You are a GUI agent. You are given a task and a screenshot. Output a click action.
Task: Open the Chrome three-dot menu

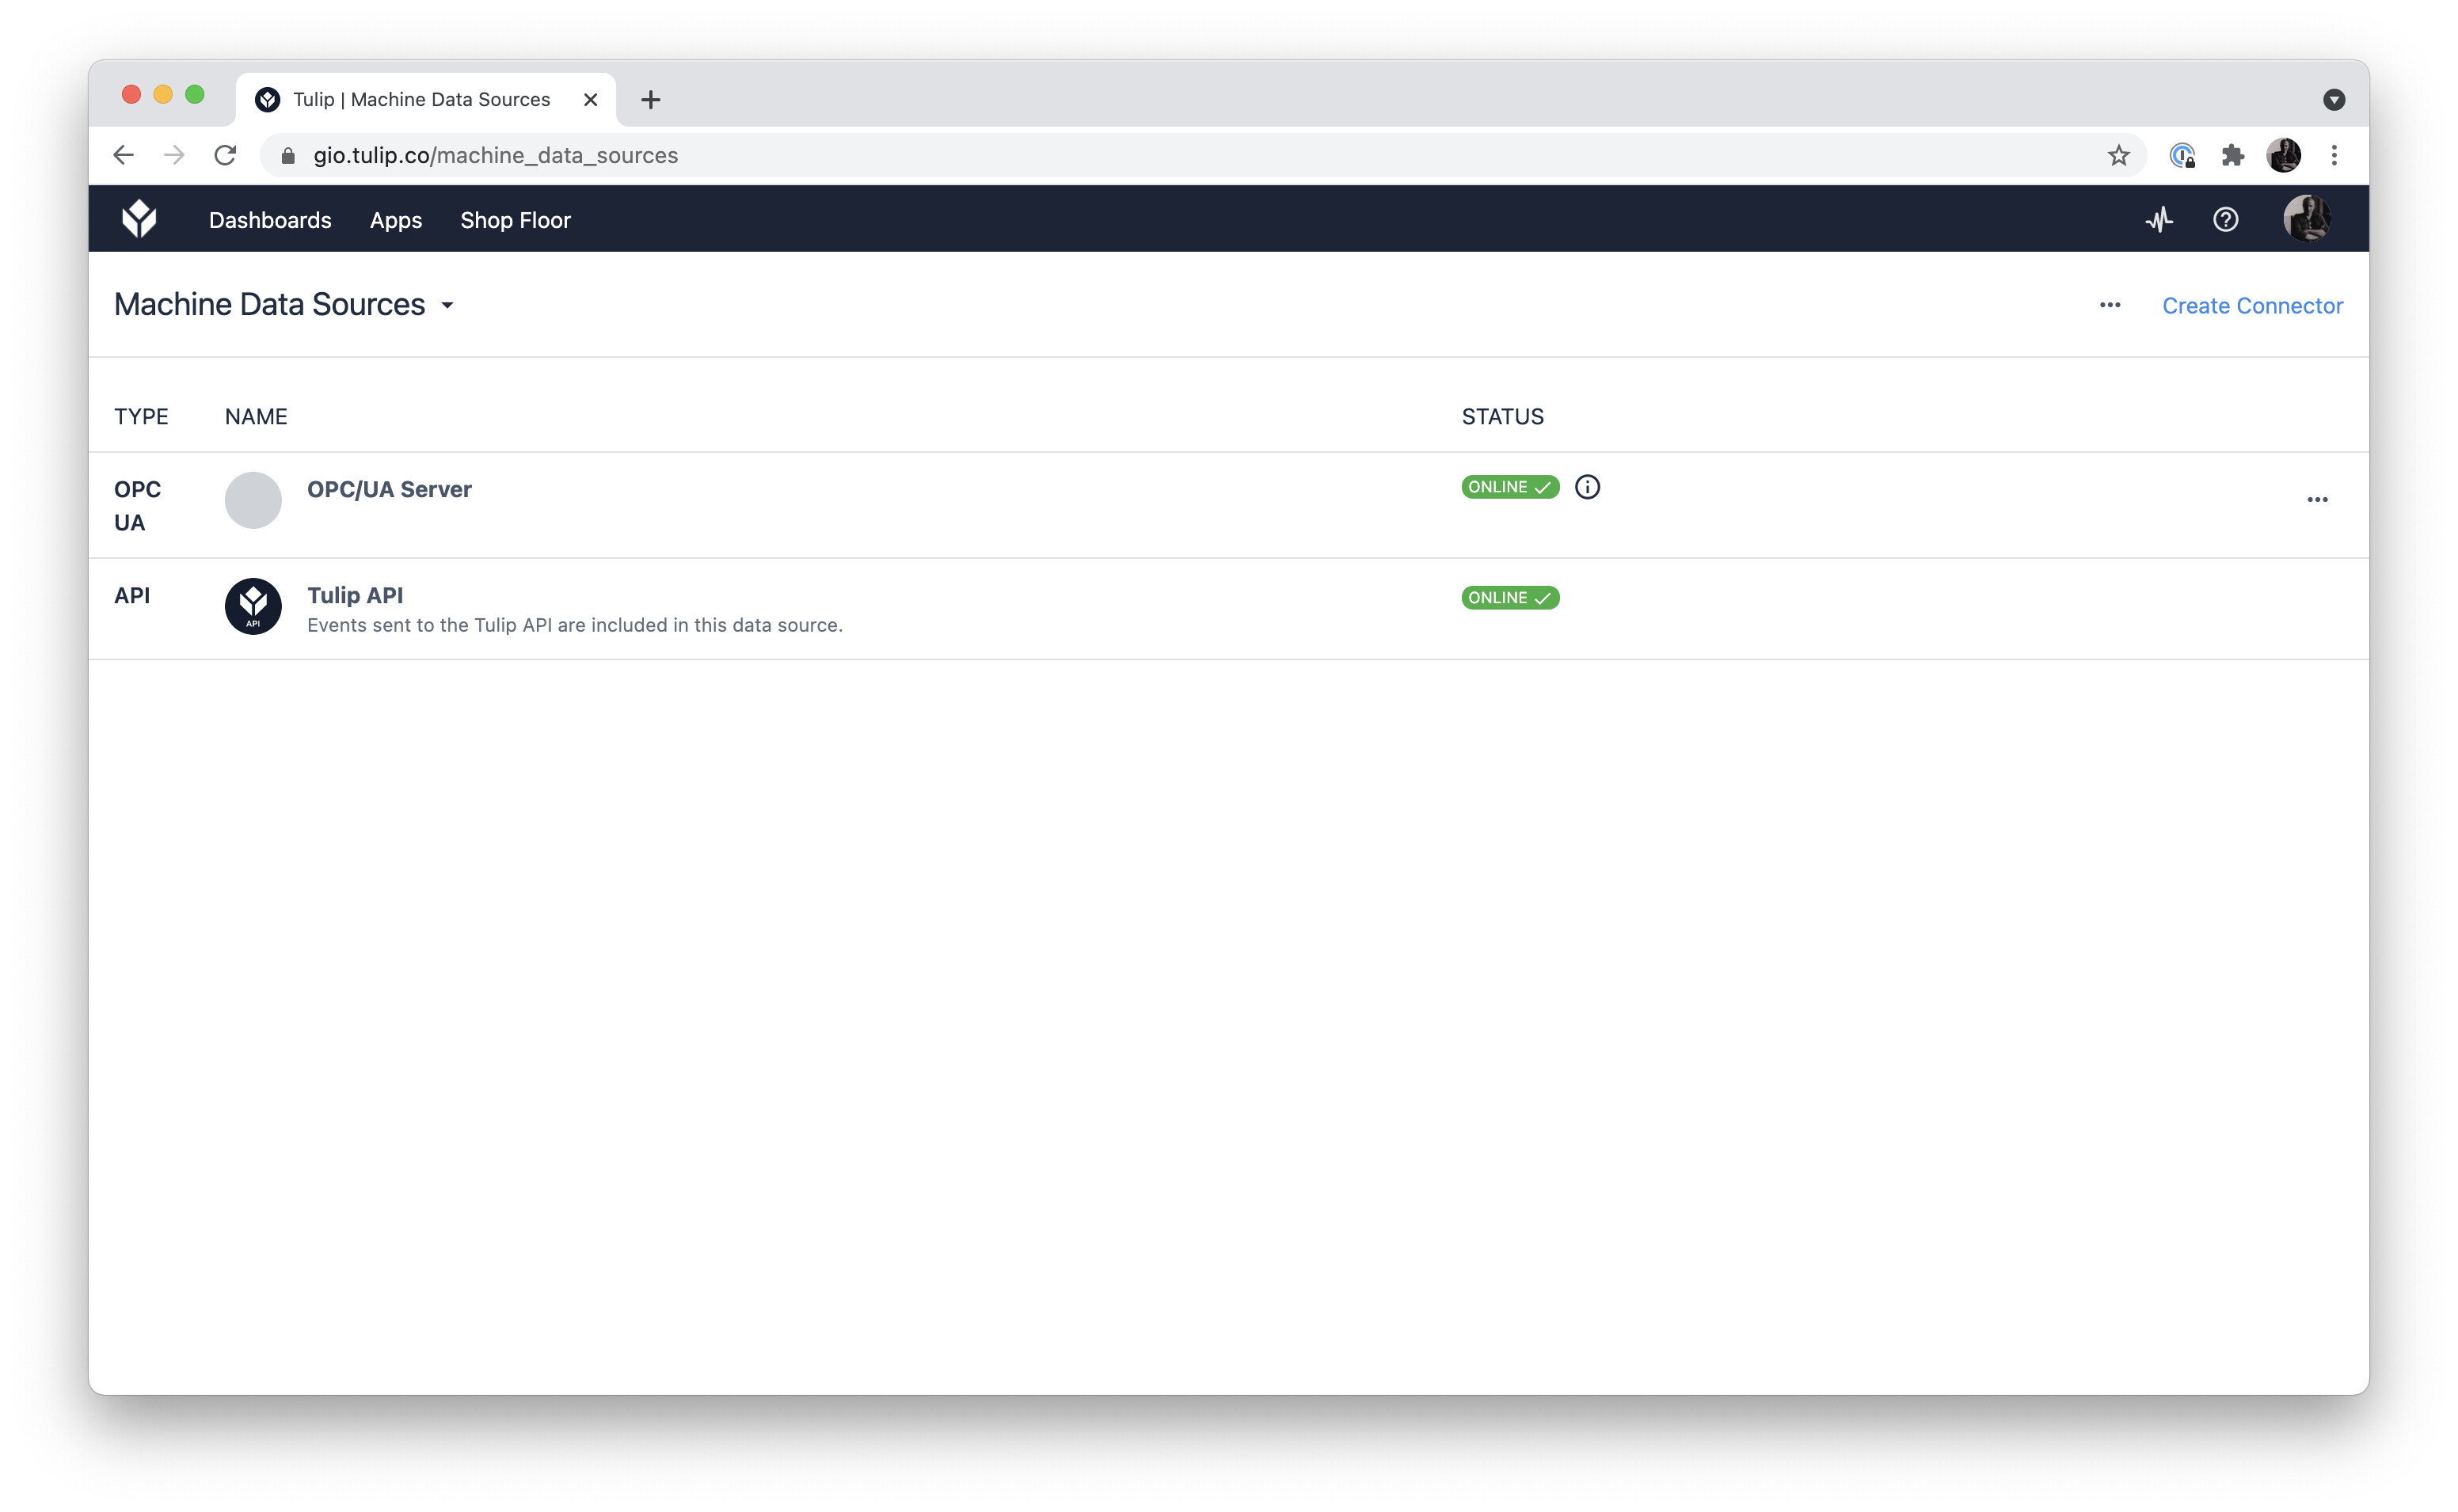(2334, 155)
